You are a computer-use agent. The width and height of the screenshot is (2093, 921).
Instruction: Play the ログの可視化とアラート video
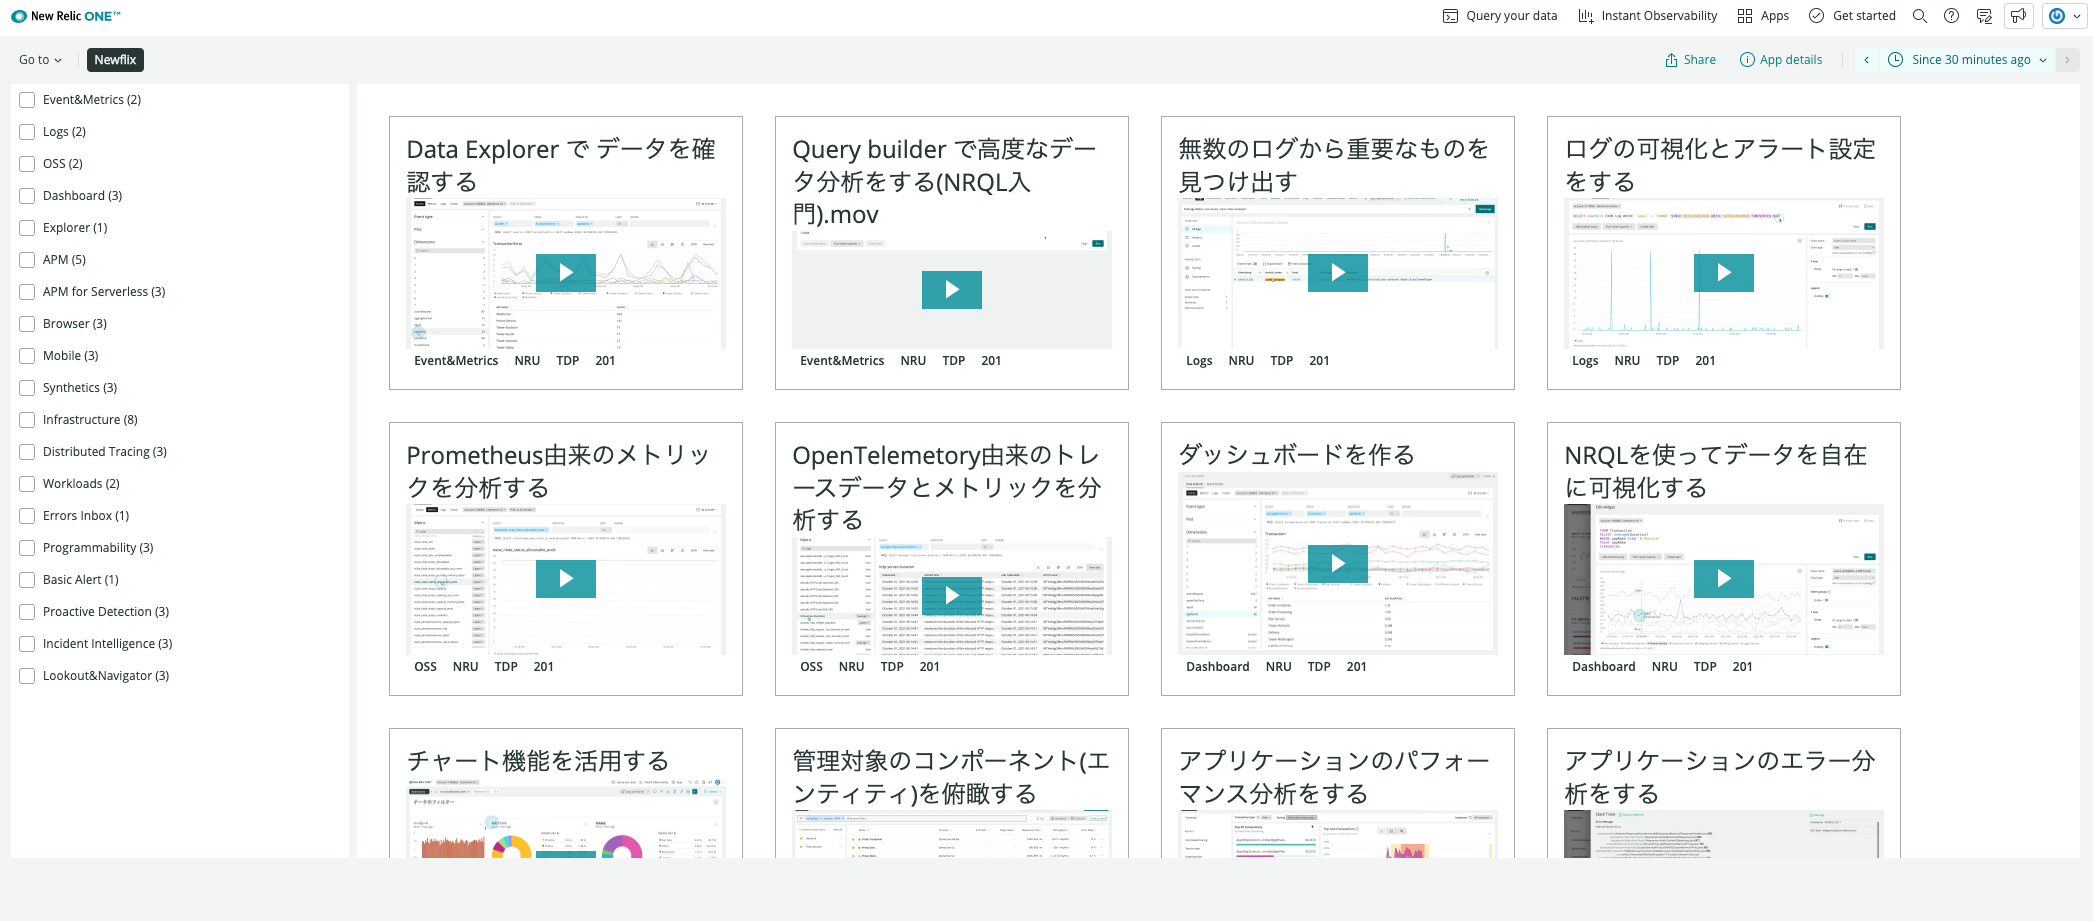click(x=1724, y=272)
